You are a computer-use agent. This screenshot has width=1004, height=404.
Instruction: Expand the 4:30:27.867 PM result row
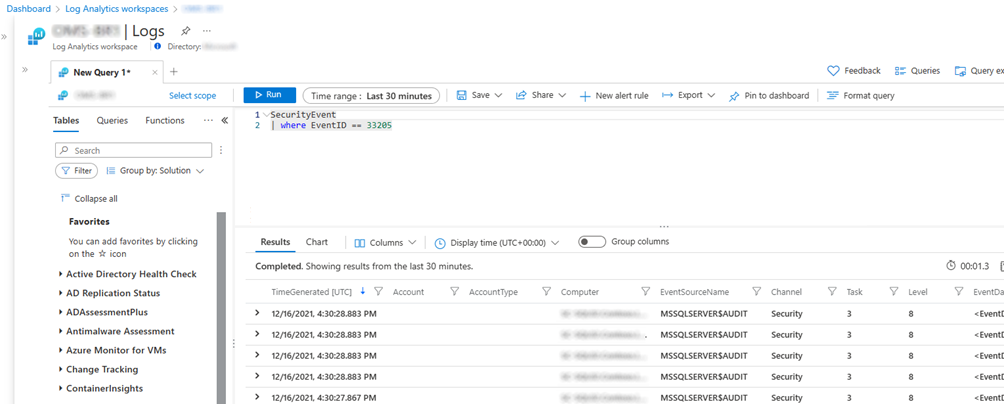[x=257, y=397]
